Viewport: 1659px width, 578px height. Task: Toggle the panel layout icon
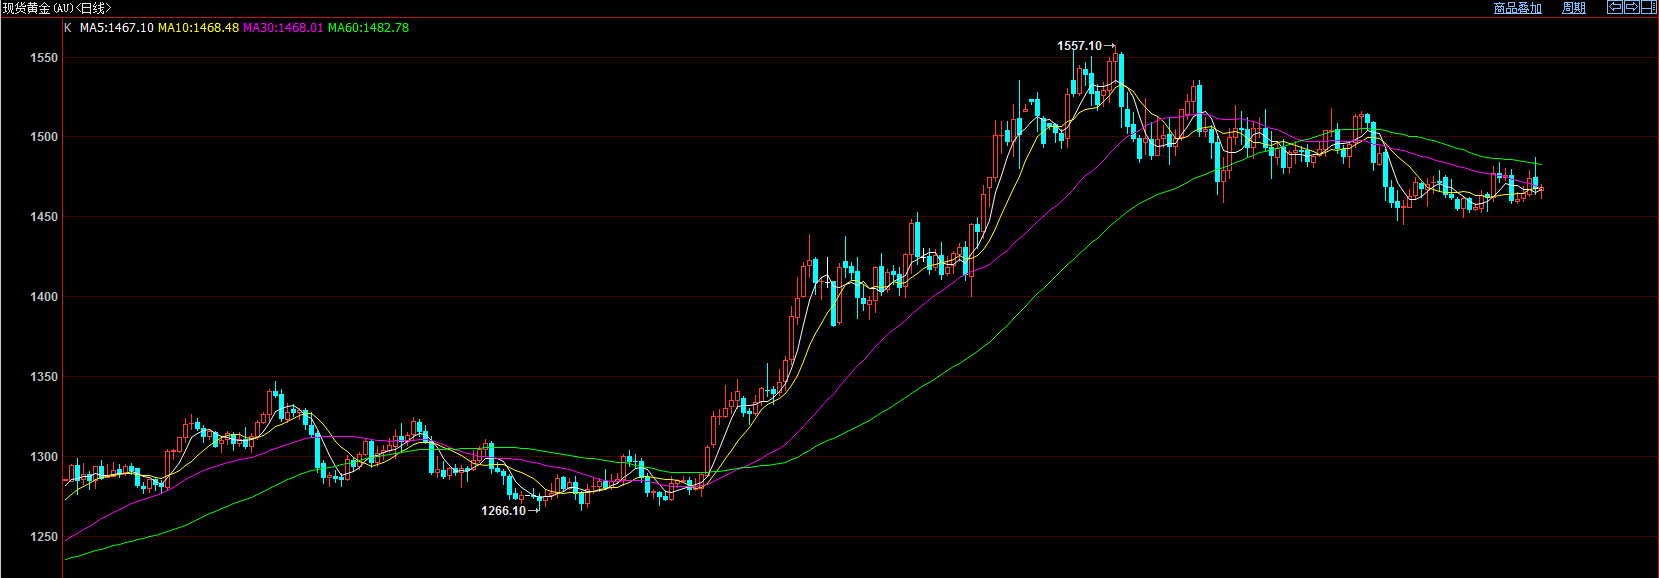click(1648, 7)
